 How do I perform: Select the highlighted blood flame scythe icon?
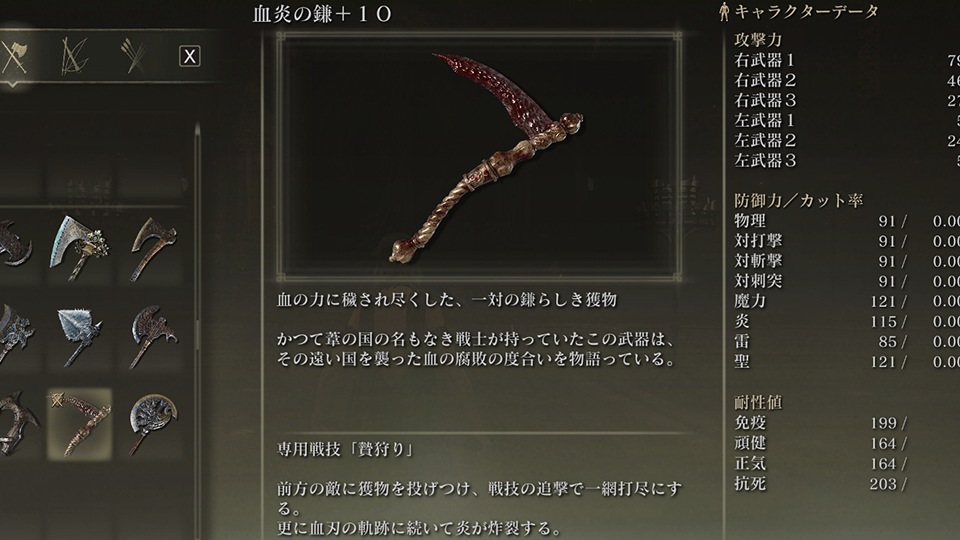point(80,424)
